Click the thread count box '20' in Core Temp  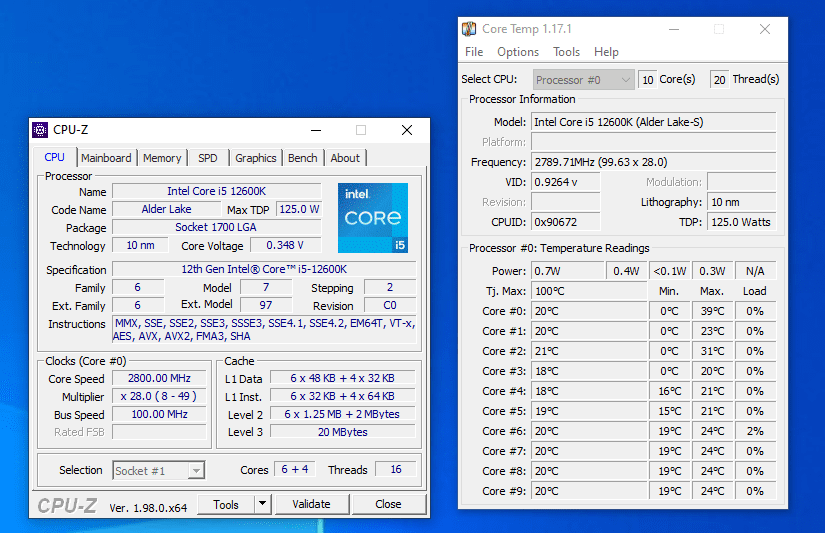pos(720,79)
